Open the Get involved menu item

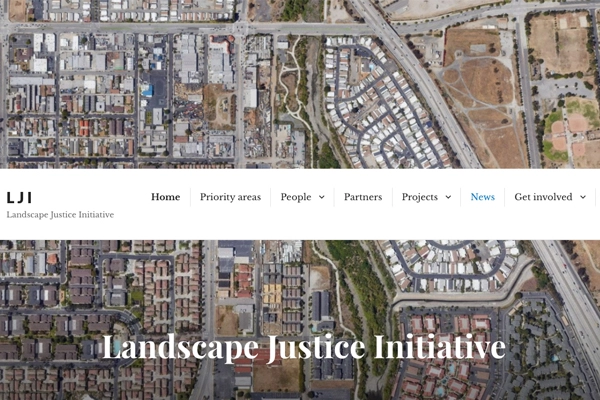[x=543, y=197]
